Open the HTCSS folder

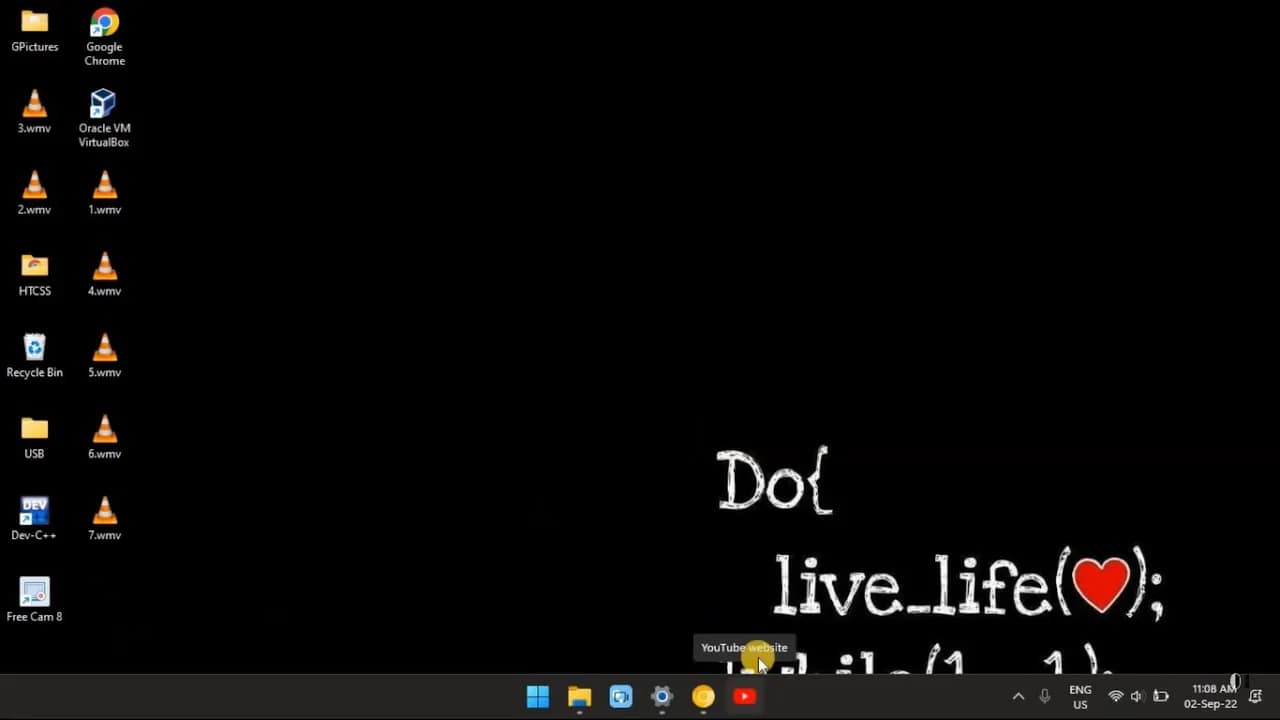pos(34,266)
